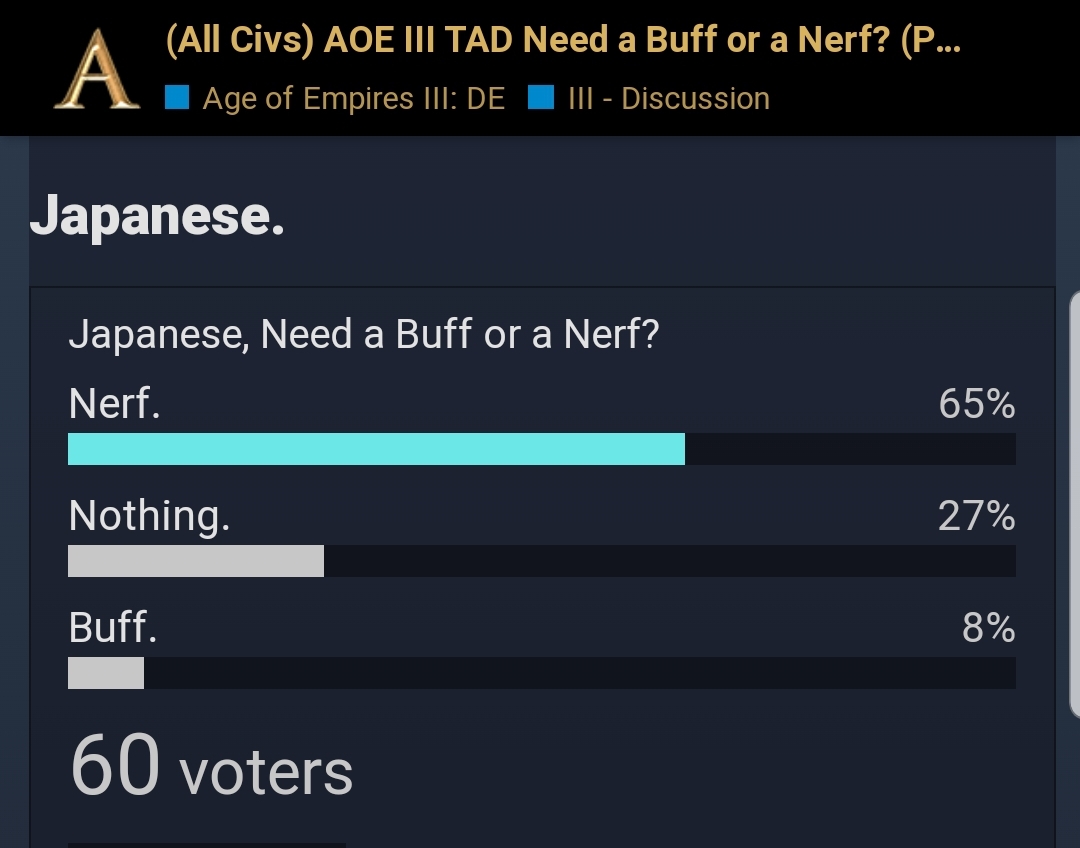Open the Age of Empires III: DE category
This screenshot has width=1080, height=848.
pos(353,98)
